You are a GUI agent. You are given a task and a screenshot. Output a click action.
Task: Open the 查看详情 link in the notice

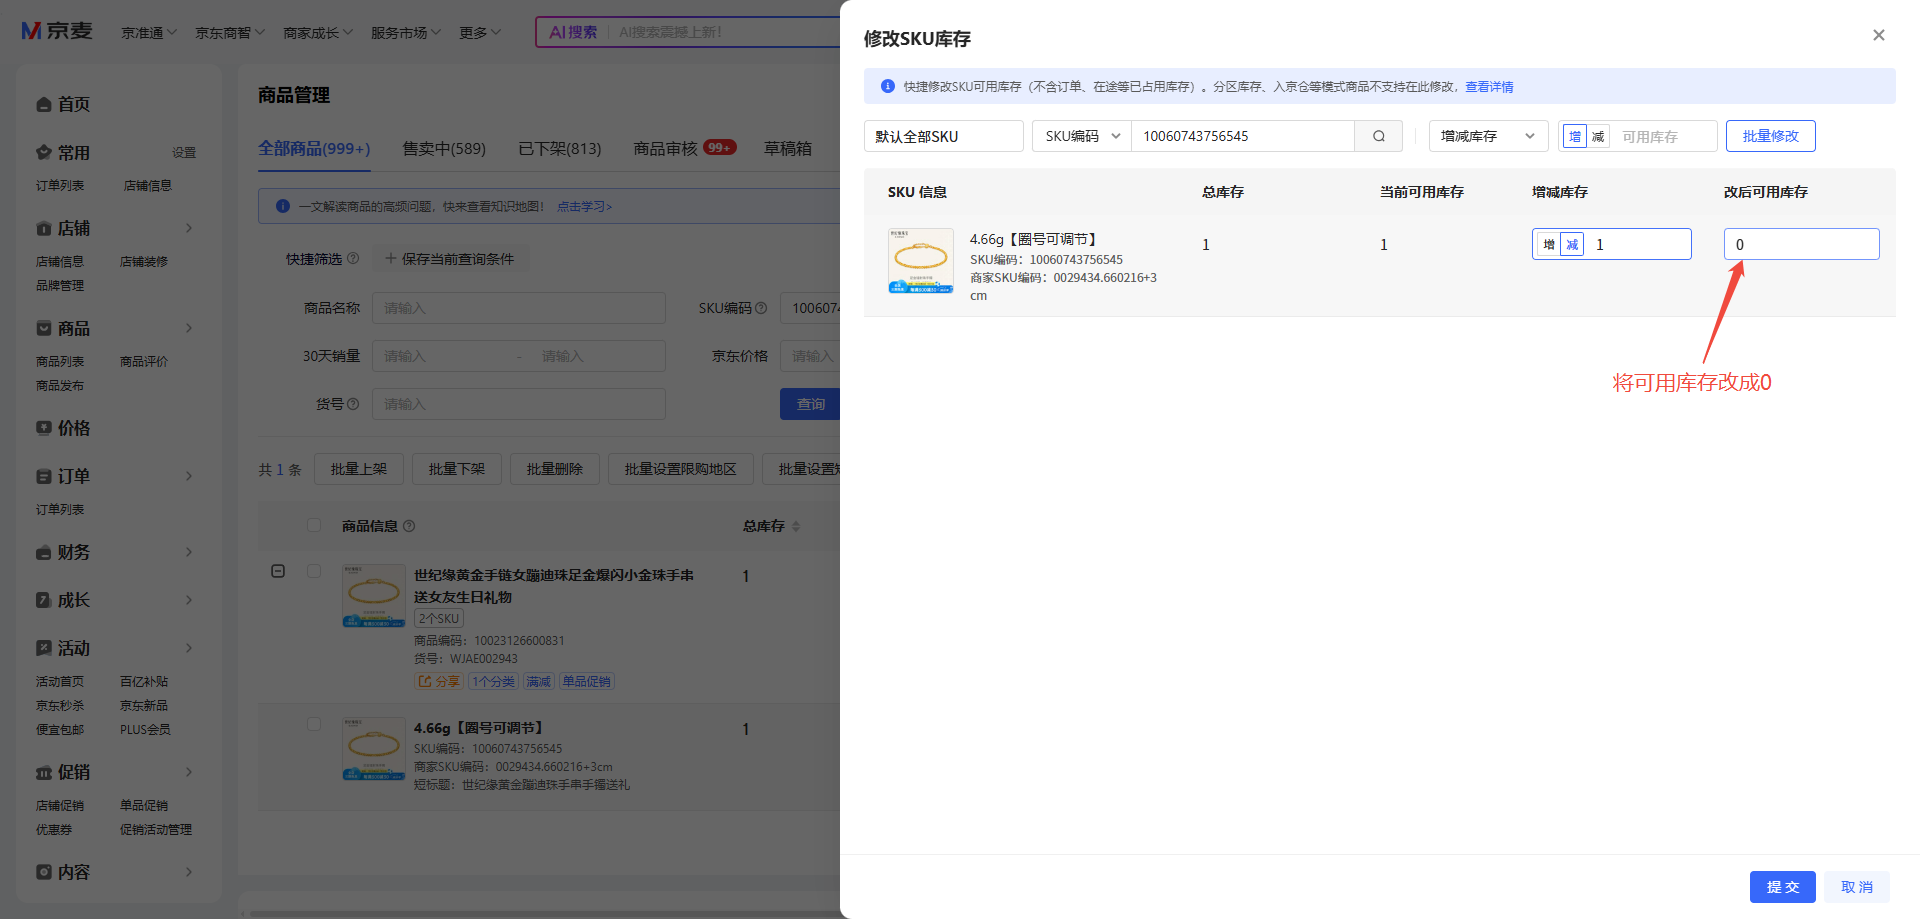(x=1489, y=87)
